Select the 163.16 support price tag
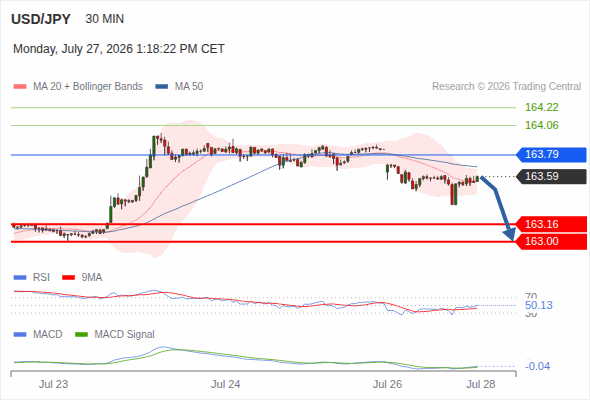The width and height of the screenshot is (590, 400). click(551, 224)
